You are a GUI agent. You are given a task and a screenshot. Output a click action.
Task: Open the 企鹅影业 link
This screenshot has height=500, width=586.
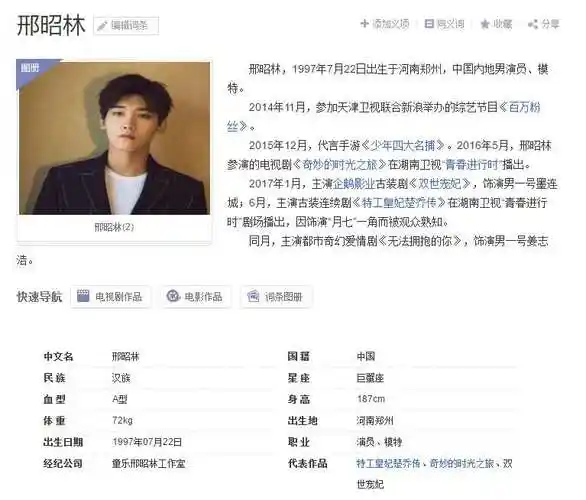354,183
